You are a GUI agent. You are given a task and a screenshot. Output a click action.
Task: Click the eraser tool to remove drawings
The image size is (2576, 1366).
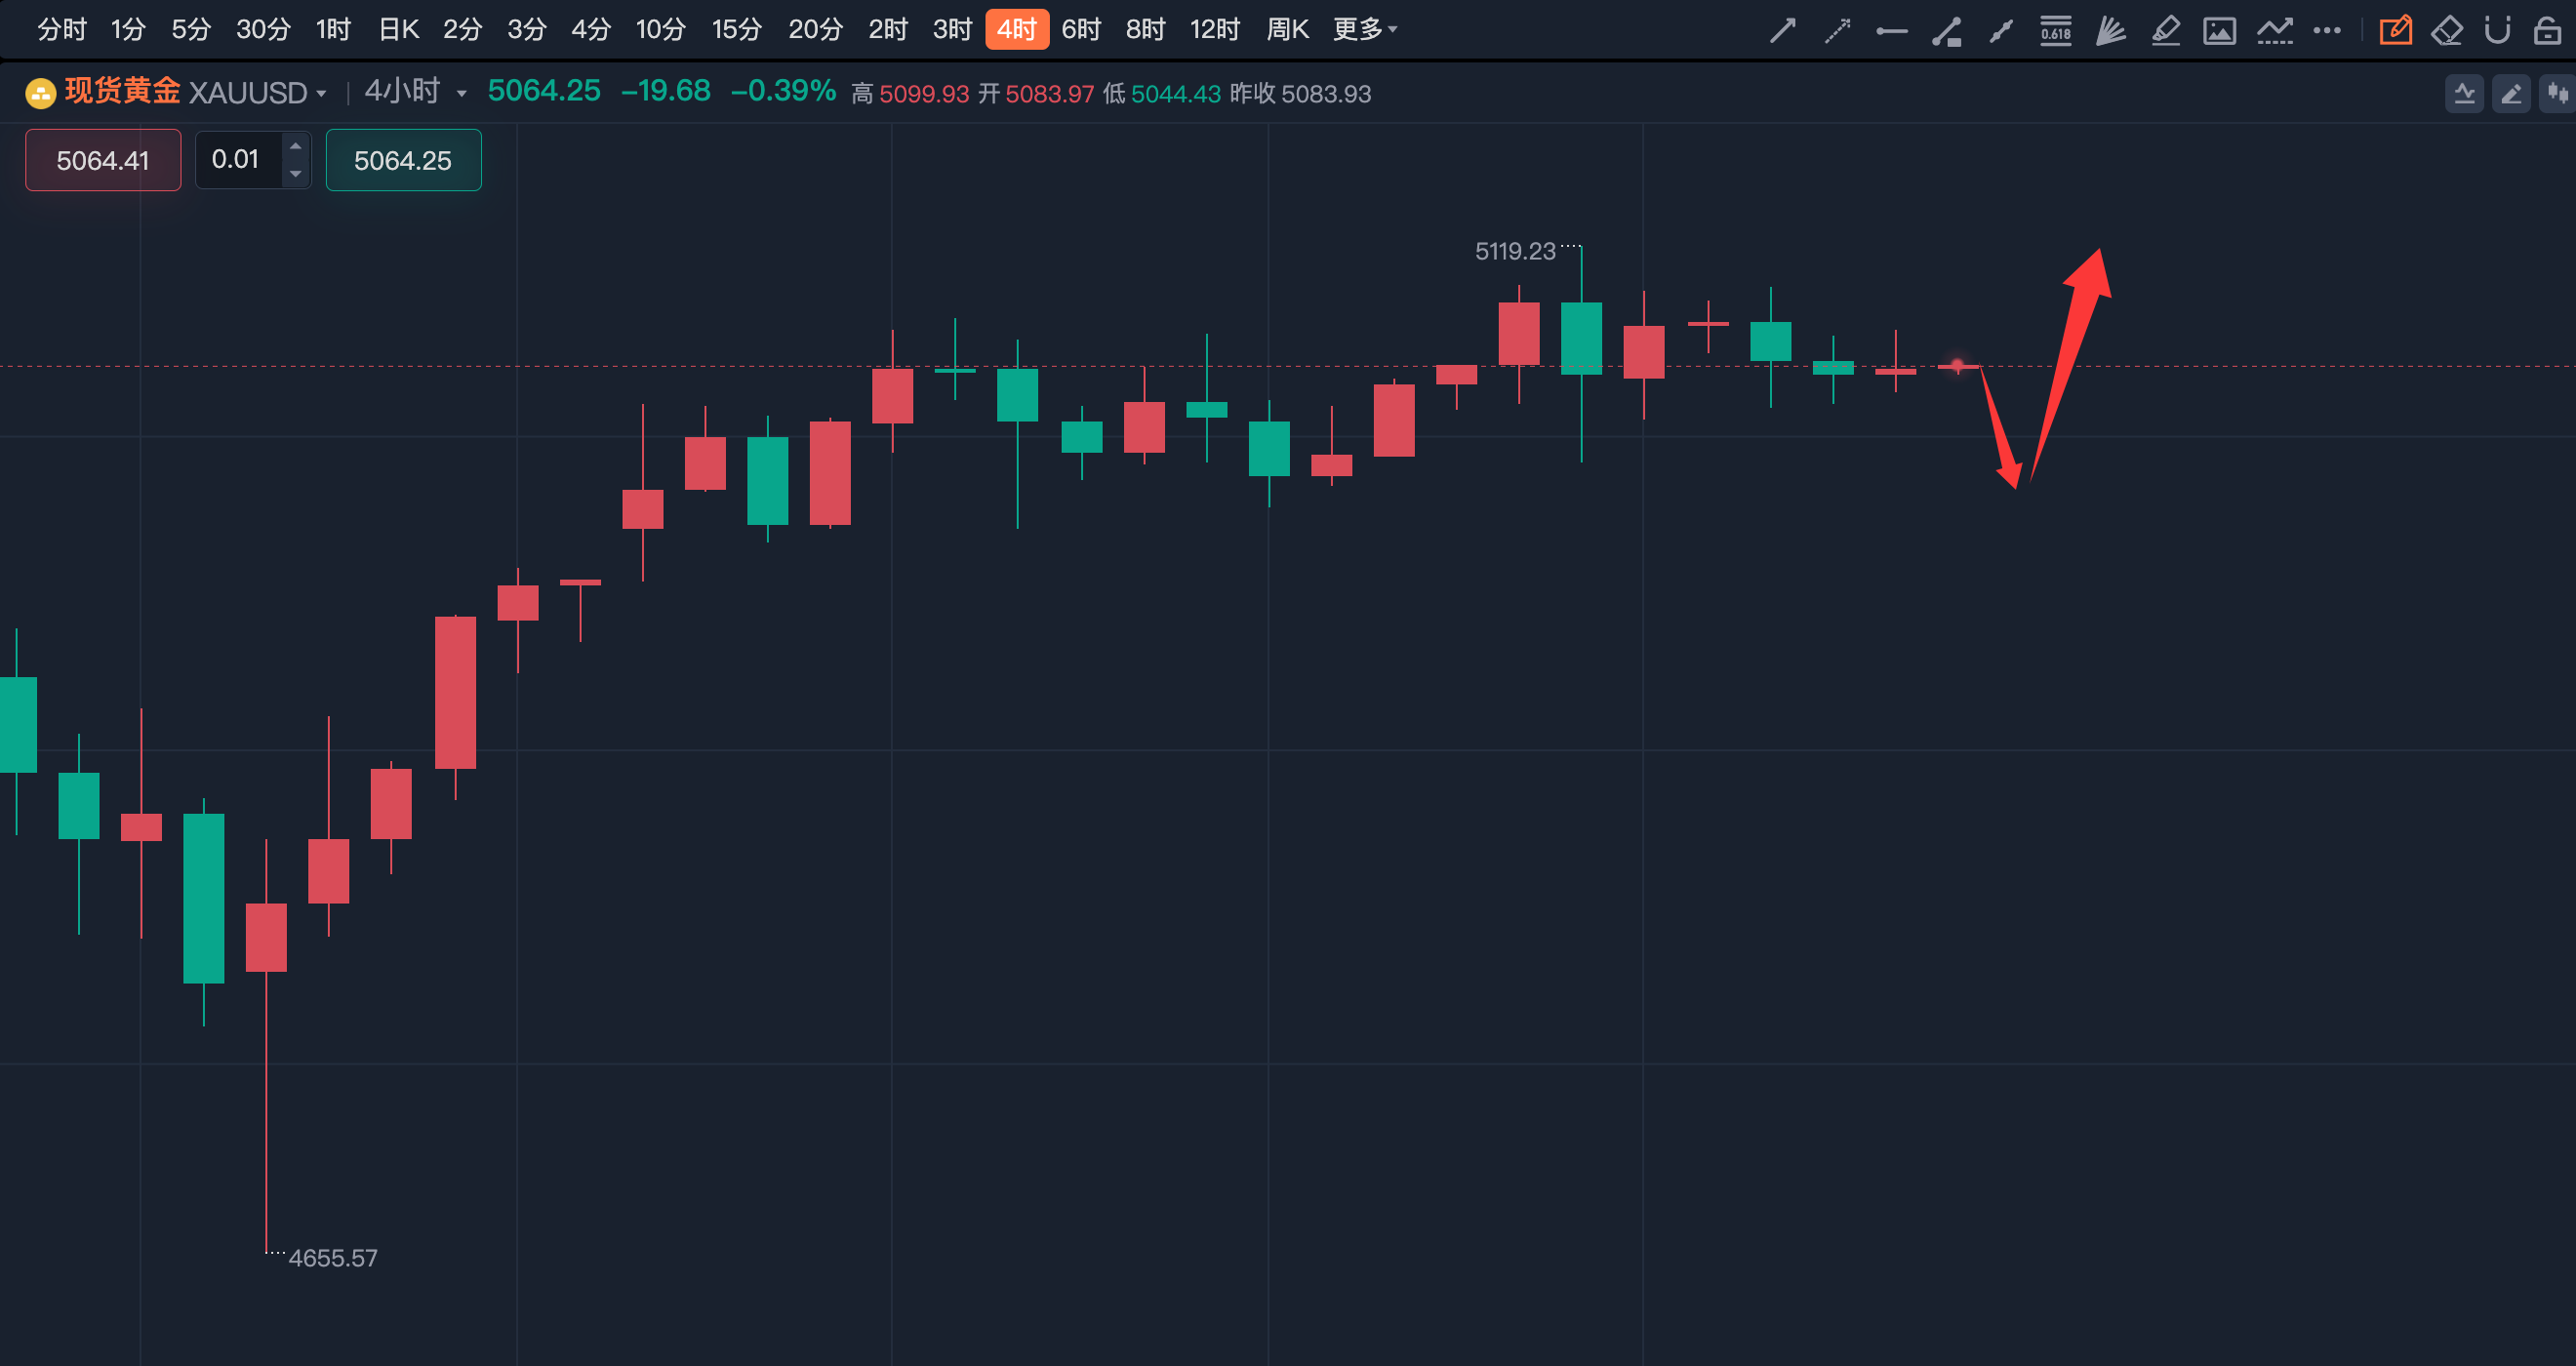[x=2446, y=31]
